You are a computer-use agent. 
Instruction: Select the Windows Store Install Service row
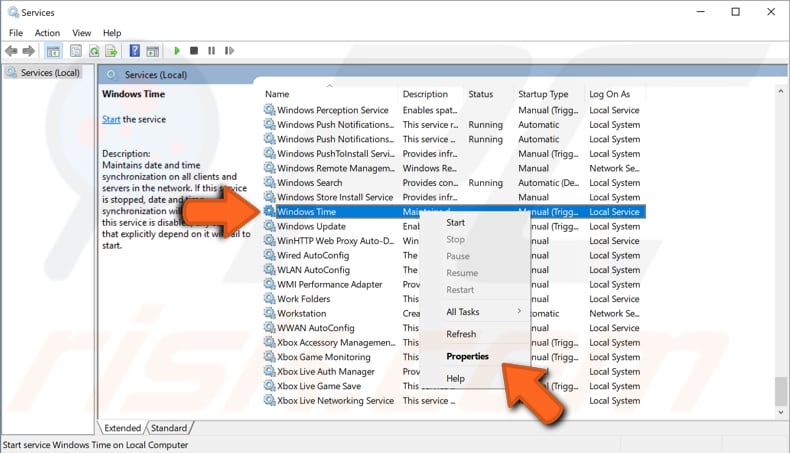453,197
